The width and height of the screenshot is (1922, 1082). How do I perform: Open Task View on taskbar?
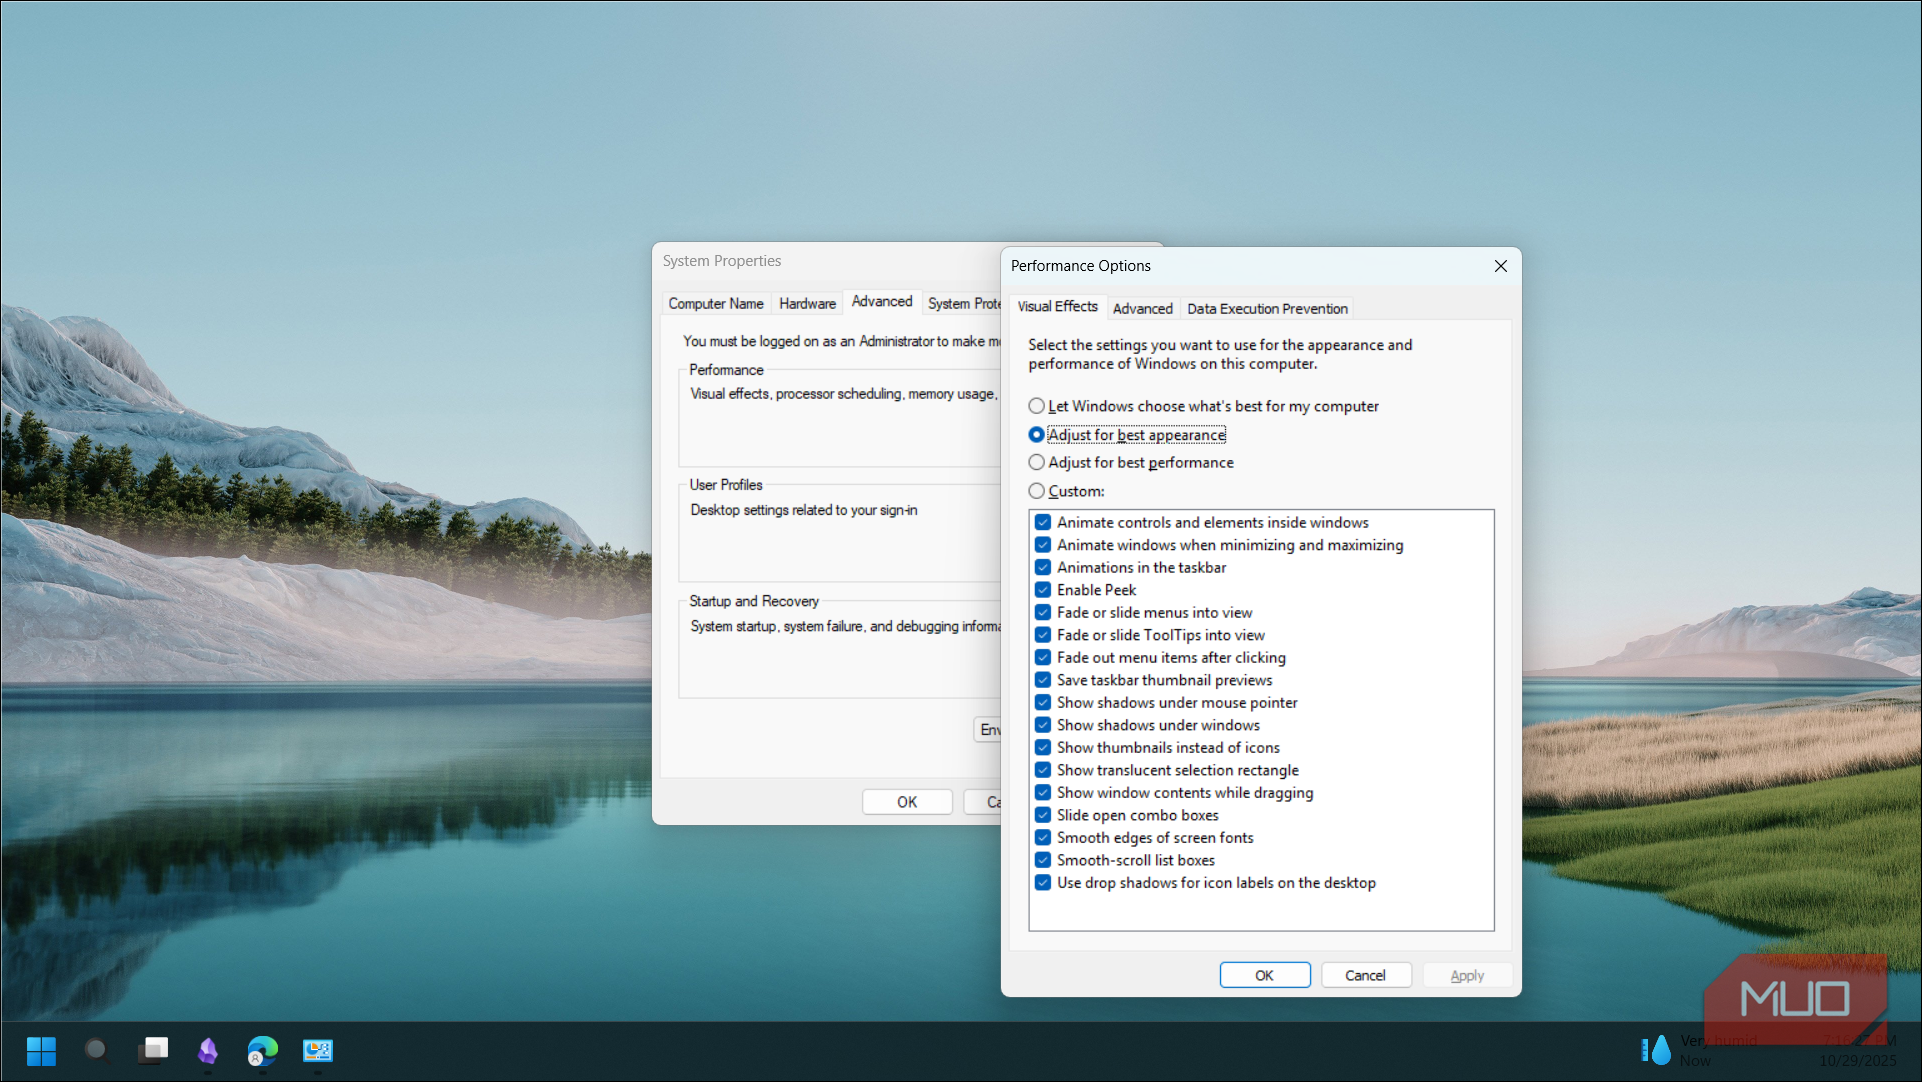coord(153,1051)
